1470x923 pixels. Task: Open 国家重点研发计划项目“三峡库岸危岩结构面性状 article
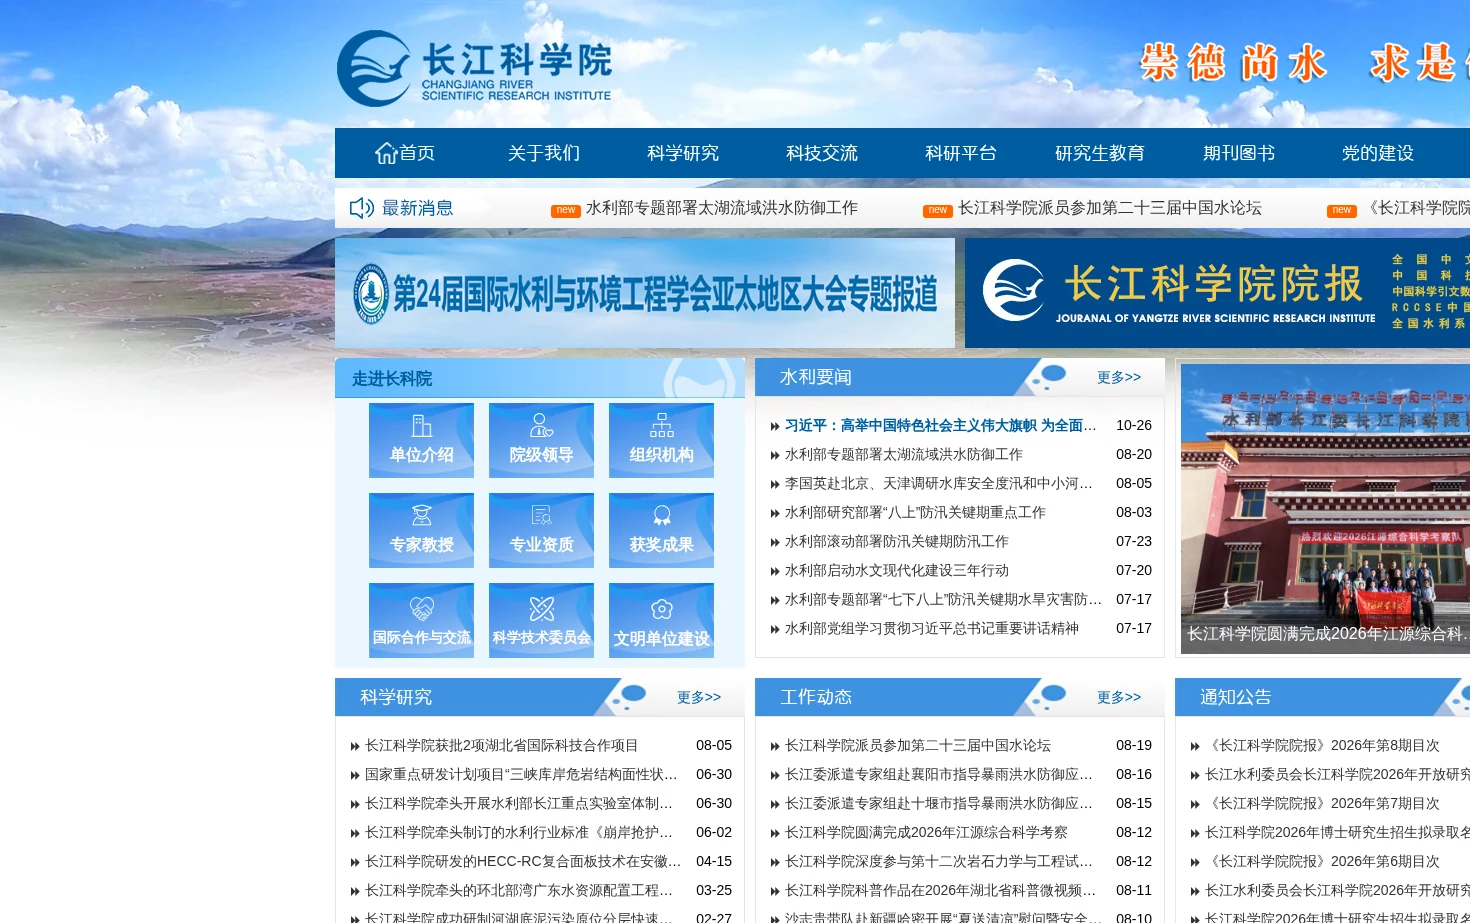pos(521,774)
